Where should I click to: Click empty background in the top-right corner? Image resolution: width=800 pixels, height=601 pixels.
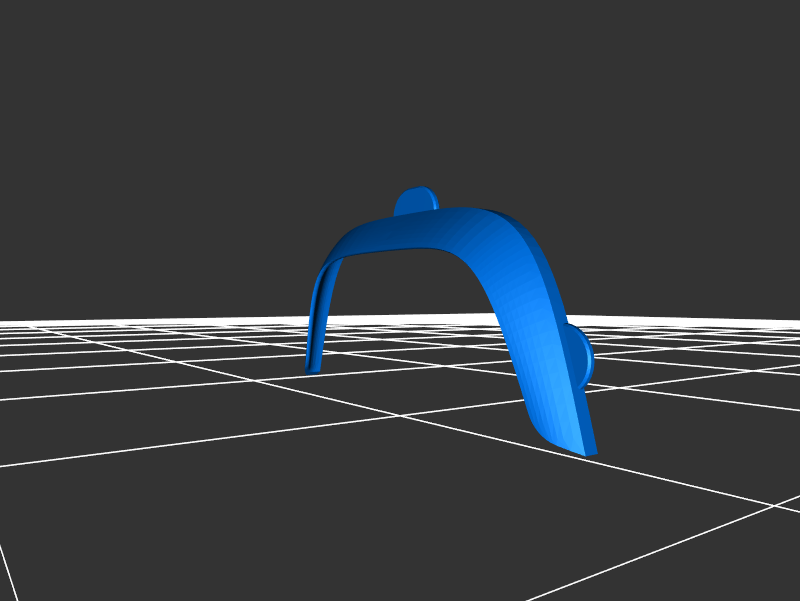(x=760, y=40)
